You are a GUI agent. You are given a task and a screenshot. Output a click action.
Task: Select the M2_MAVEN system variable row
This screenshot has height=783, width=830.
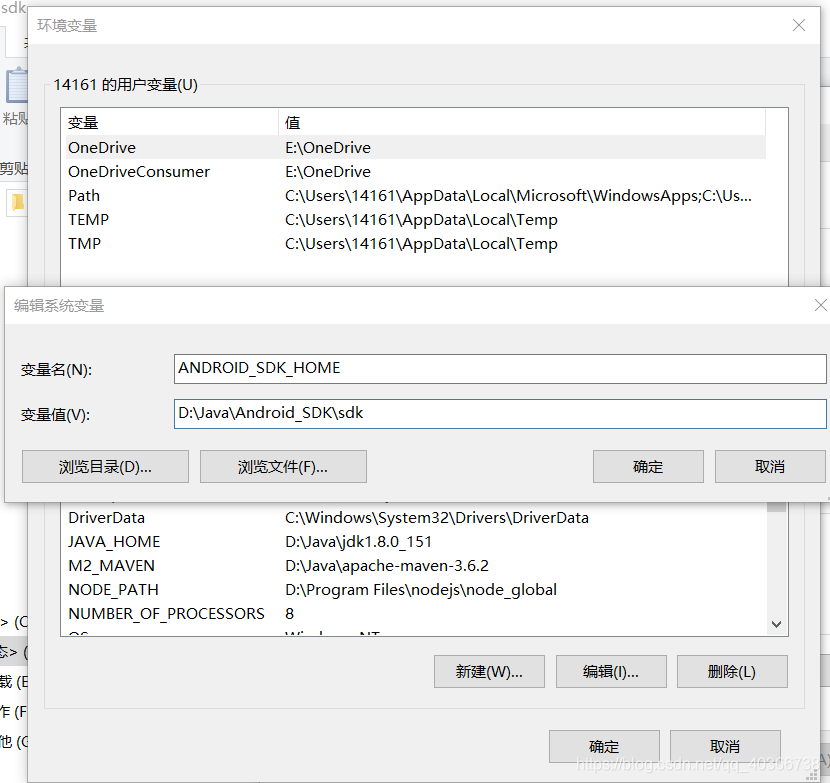point(416,565)
